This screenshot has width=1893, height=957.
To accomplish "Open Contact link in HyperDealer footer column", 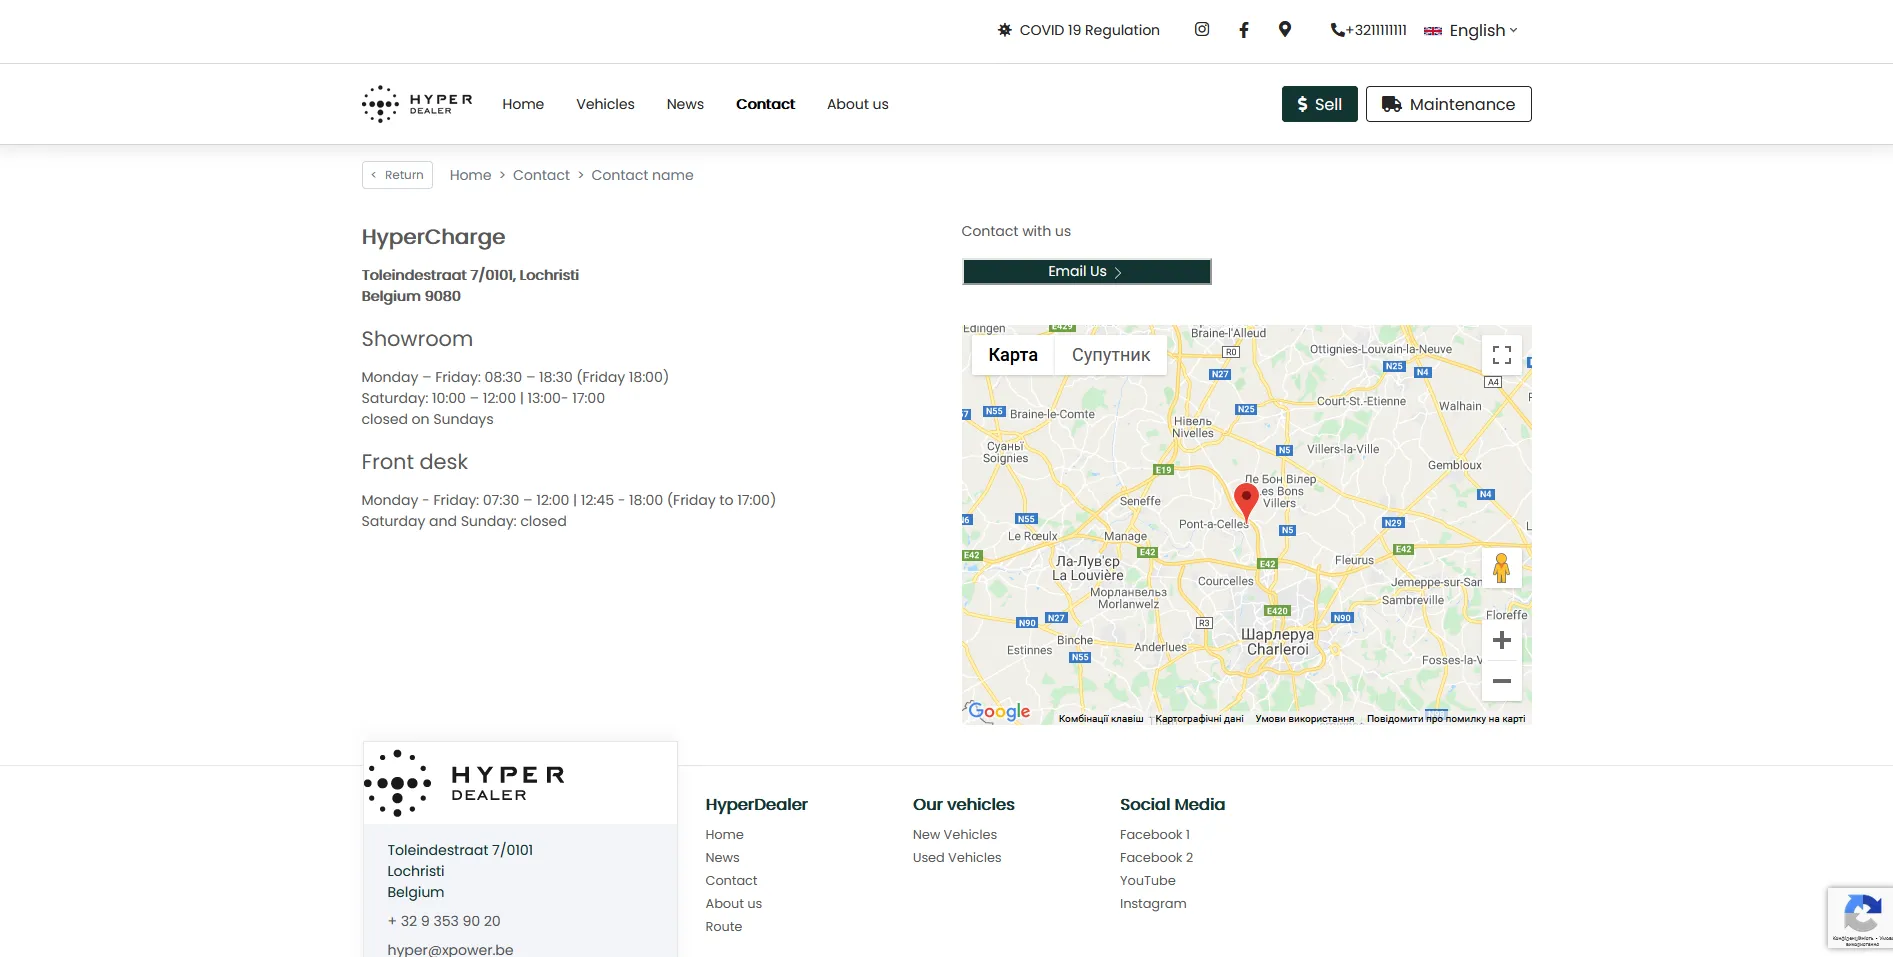I will (731, 881).
